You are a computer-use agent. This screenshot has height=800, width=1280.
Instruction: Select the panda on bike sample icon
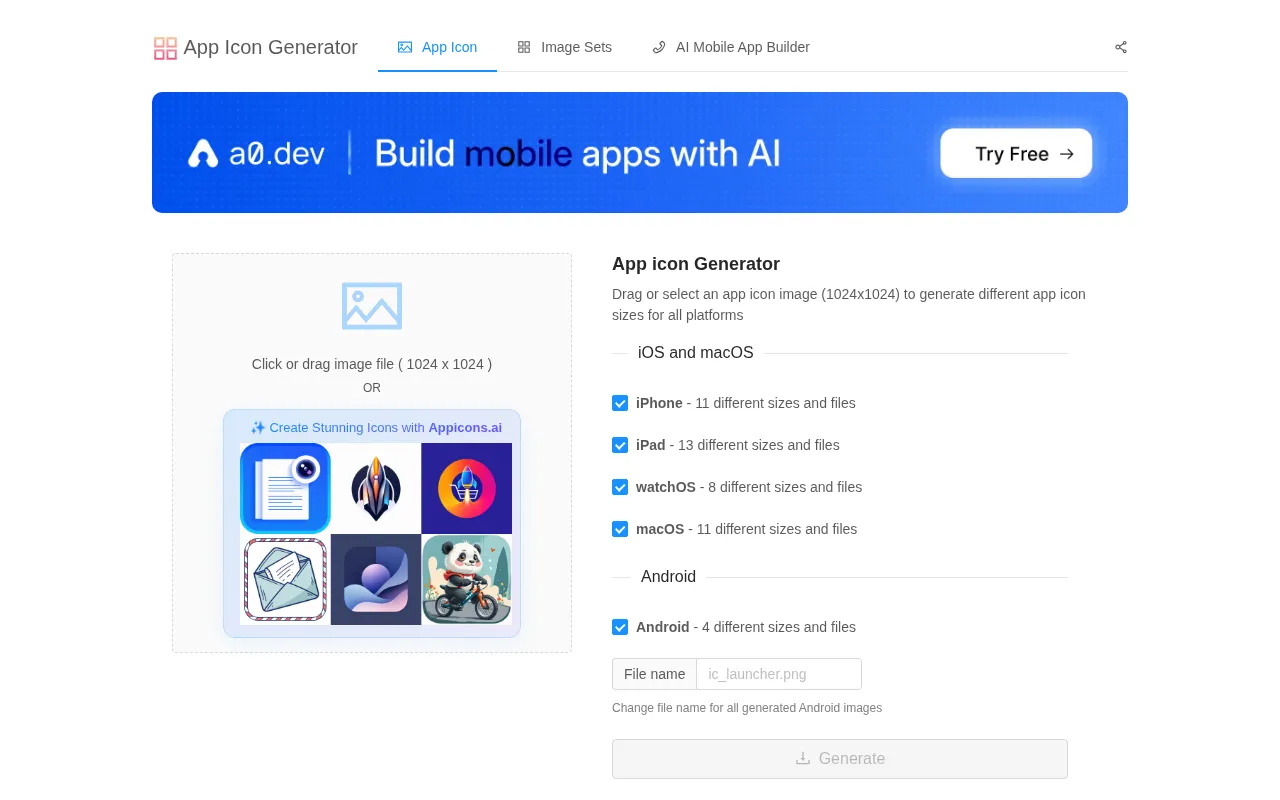coord(467,579)
